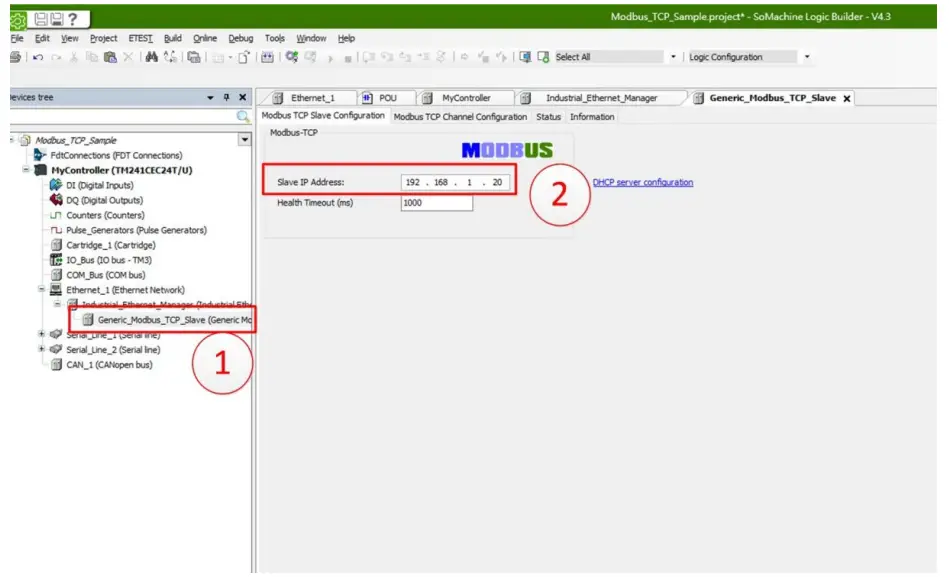Collapse the Industrial_Ethernet_Manager tree node

[x=57, y=304]
